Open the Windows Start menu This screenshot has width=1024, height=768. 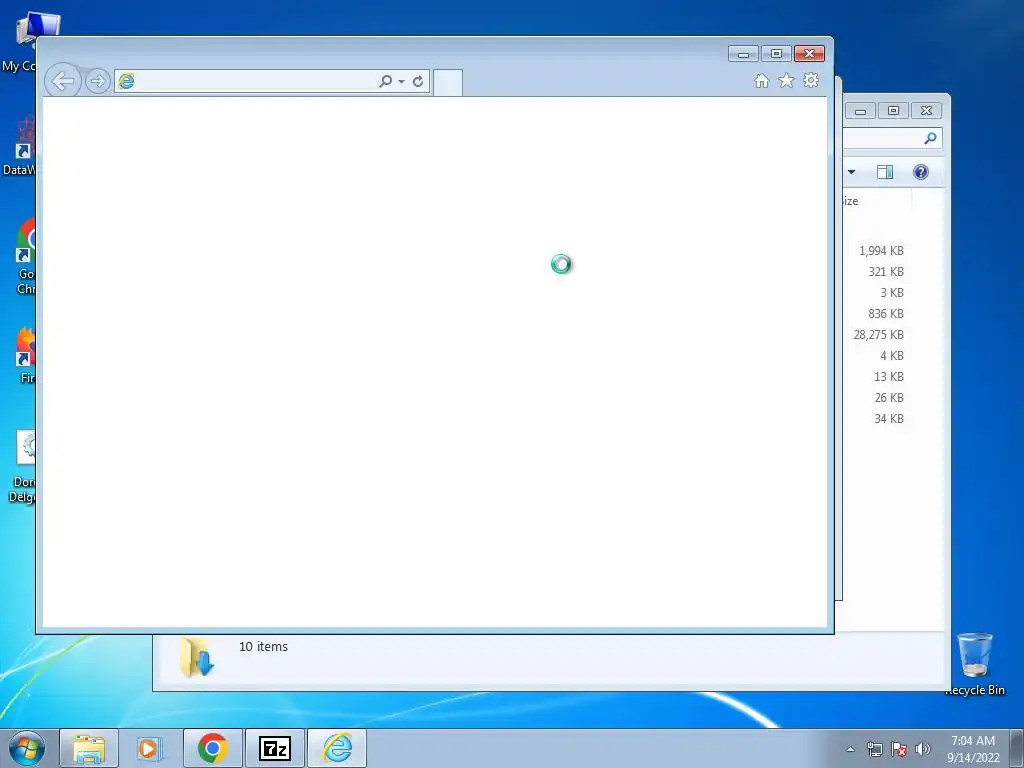coord(27,748)
